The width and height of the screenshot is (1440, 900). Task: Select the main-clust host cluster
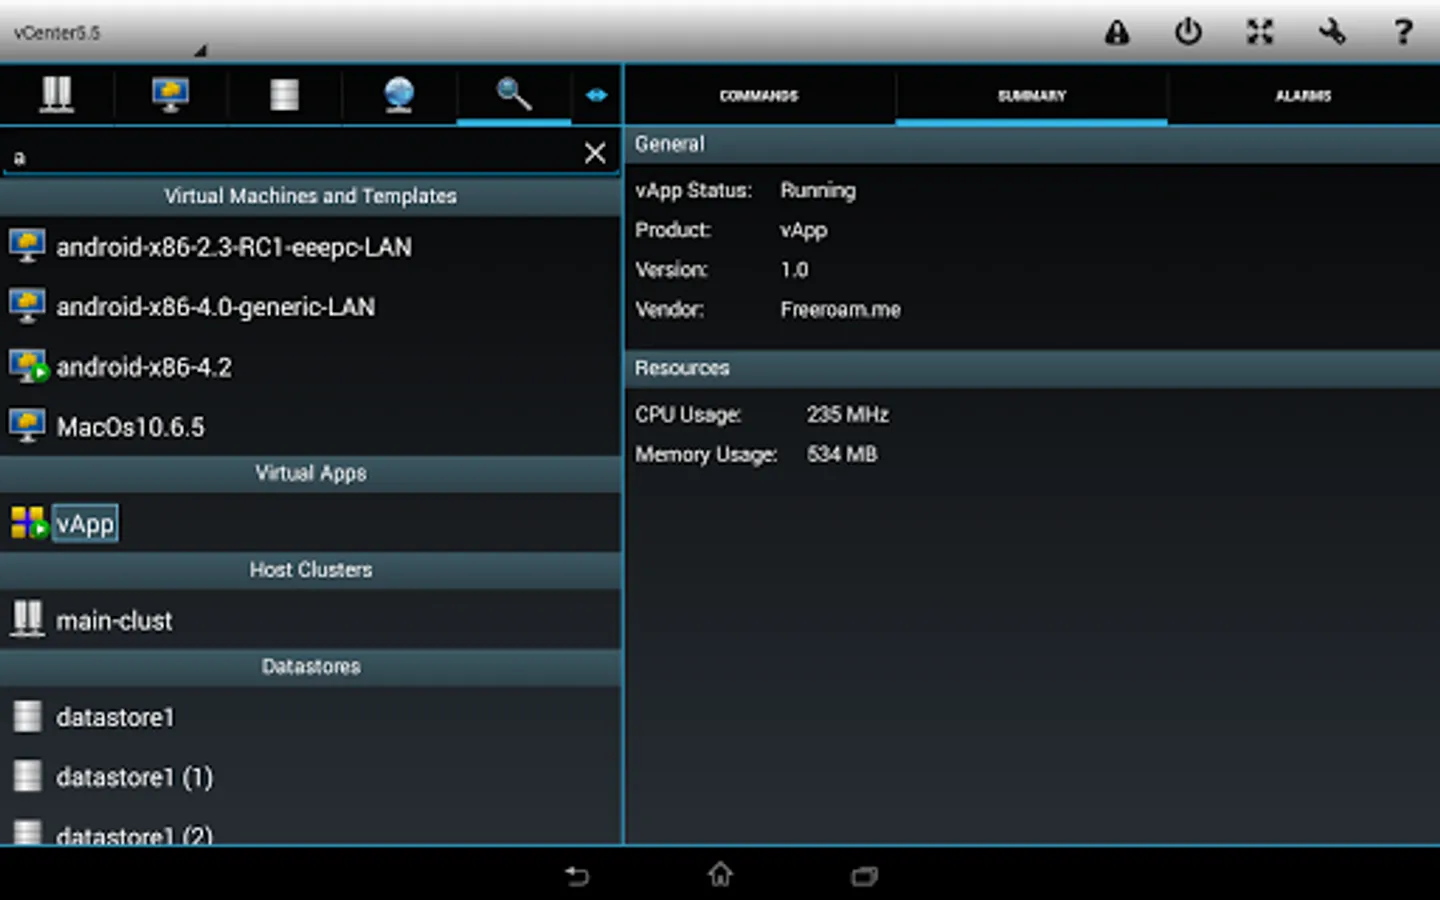point(310,620)
